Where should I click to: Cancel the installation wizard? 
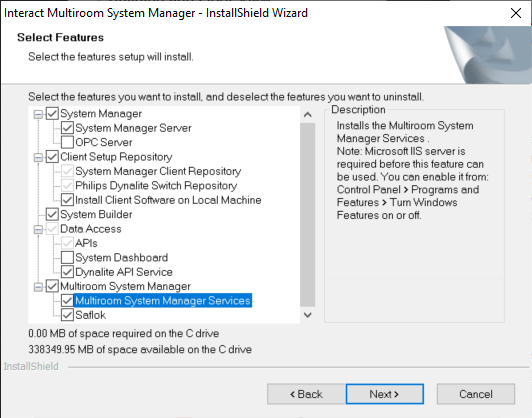[476, 394]
